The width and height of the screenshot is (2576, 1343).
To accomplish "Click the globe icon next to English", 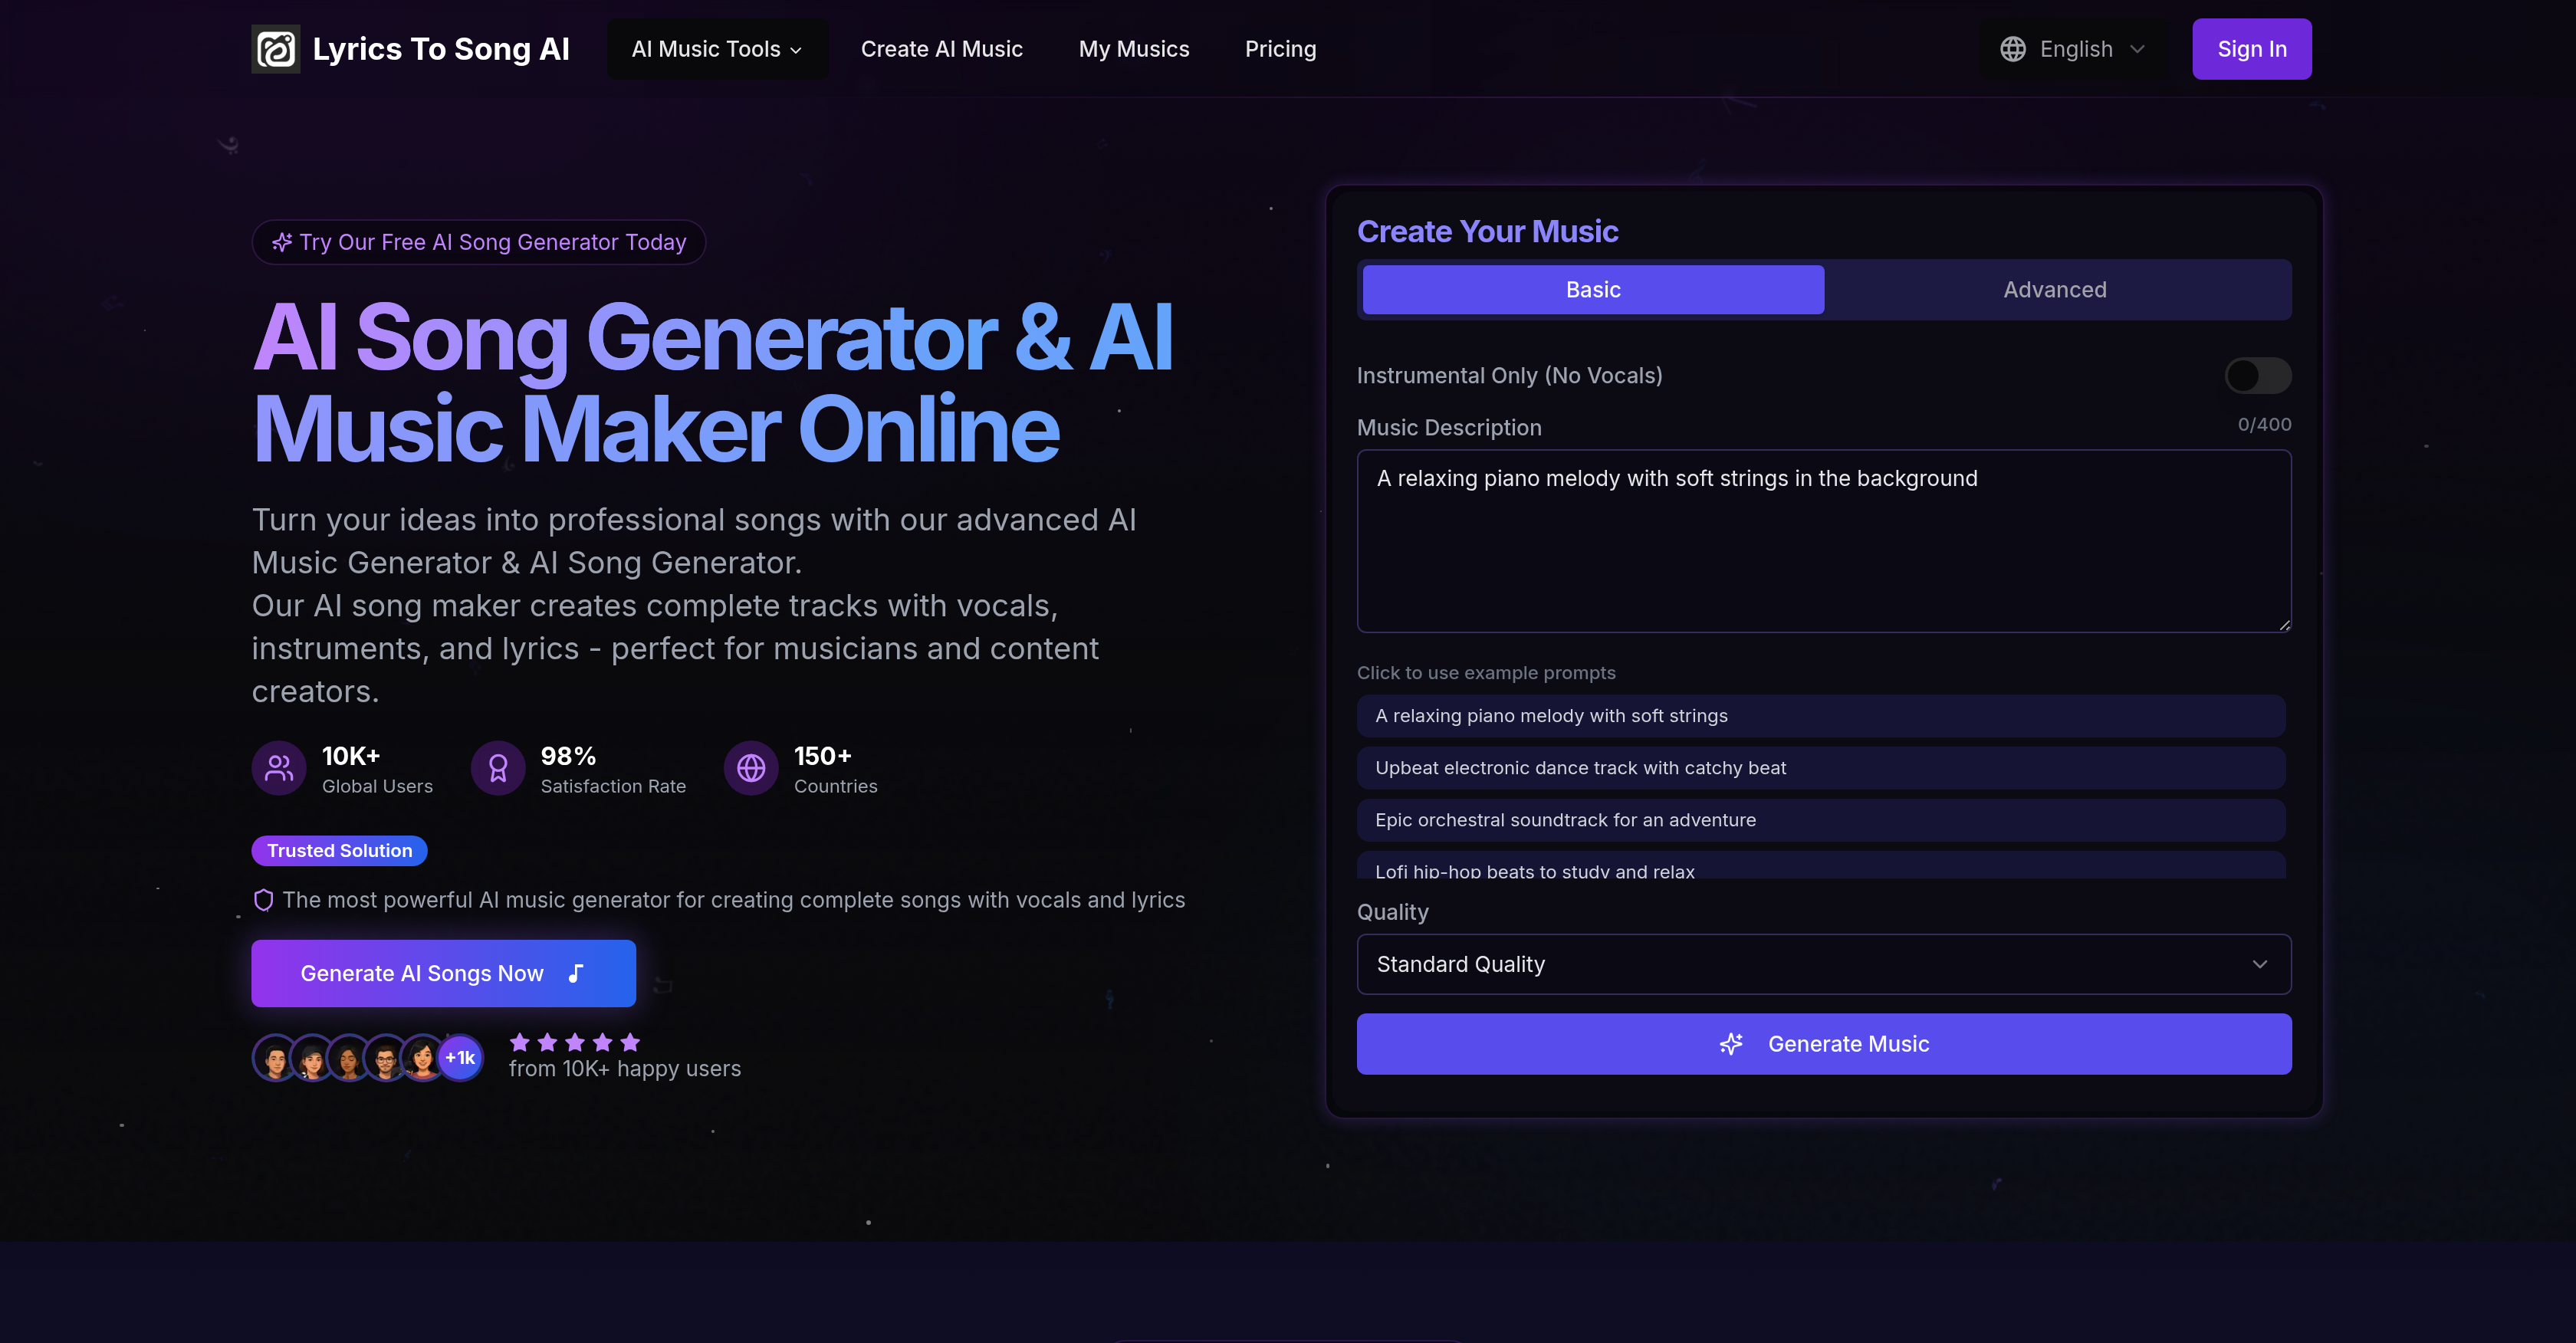I will click(x=2013, y=48).
